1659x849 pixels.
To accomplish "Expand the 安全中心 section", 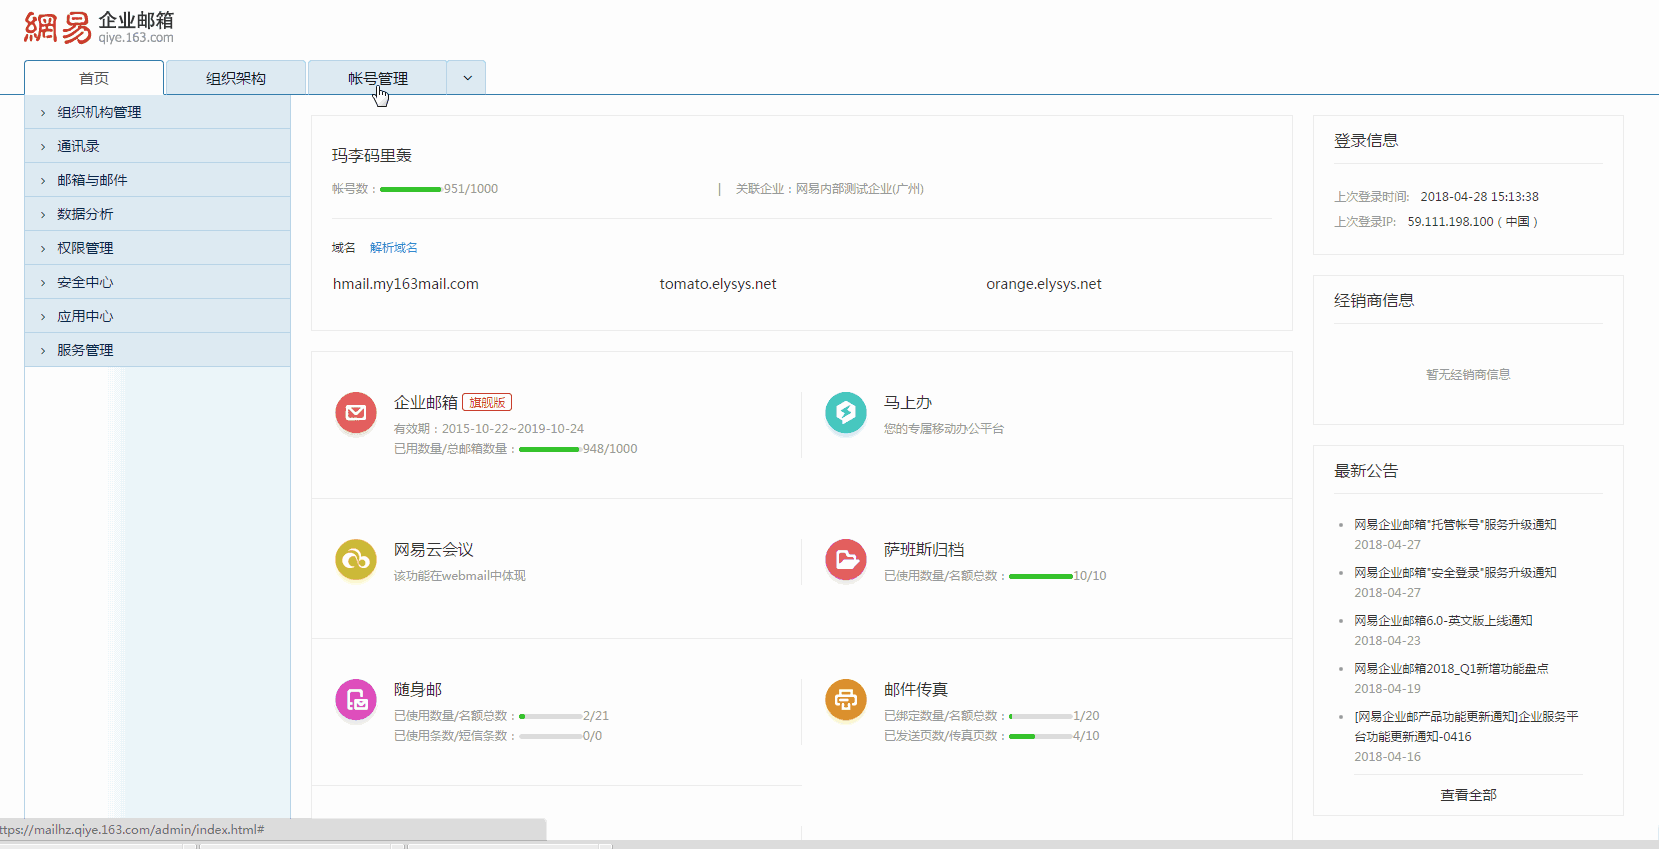I will [158, 282].
